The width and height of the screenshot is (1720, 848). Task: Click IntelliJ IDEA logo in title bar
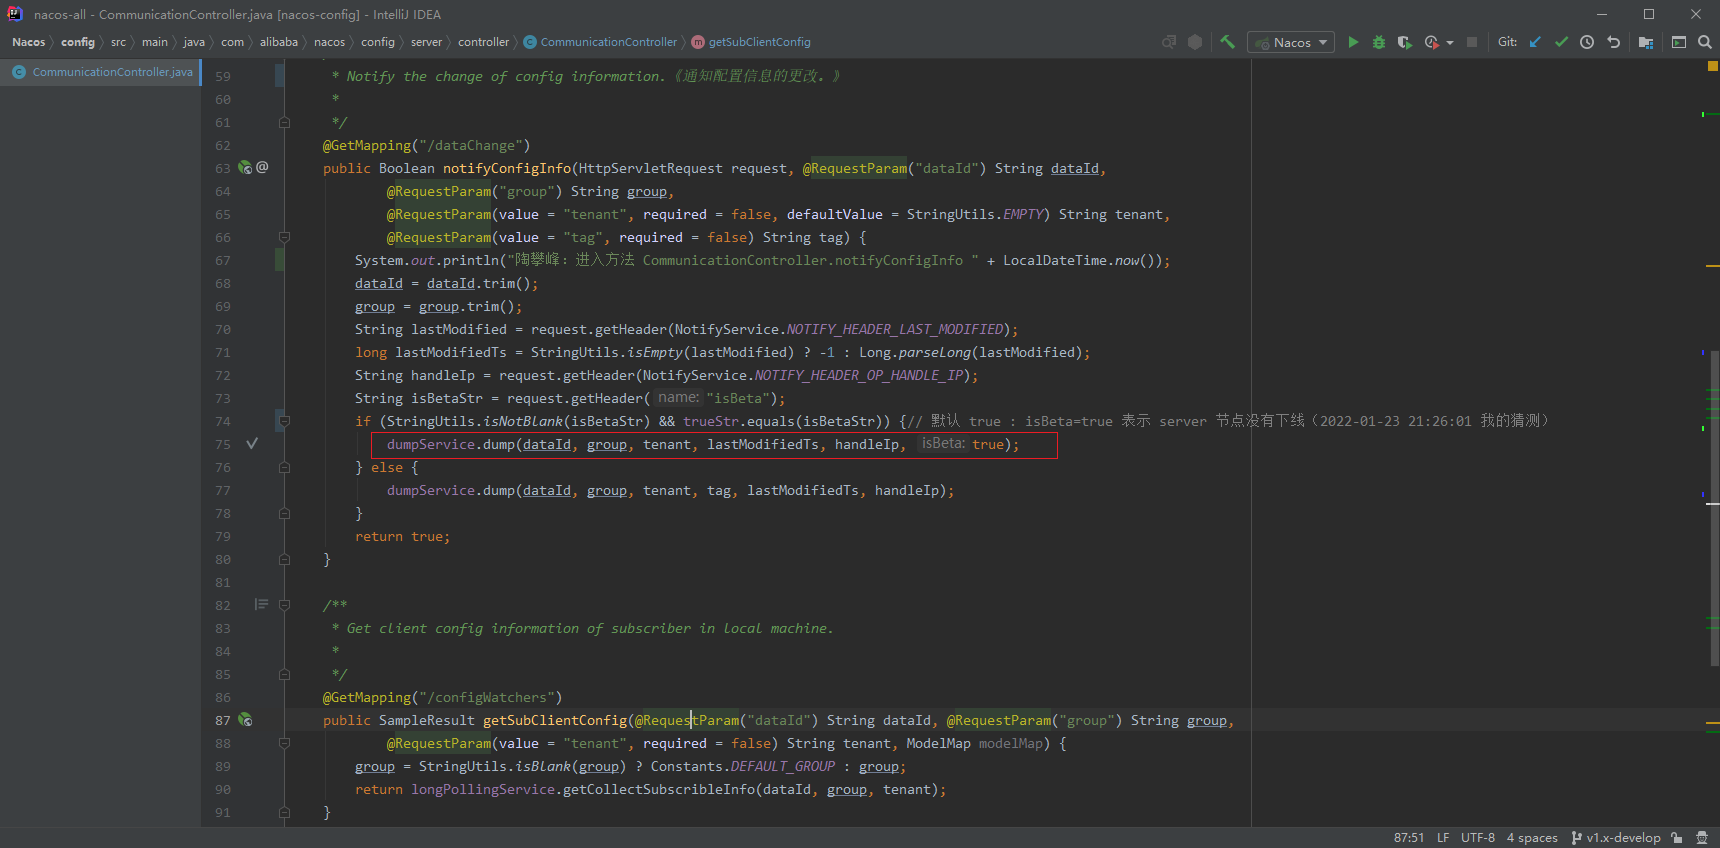(14, 14)
